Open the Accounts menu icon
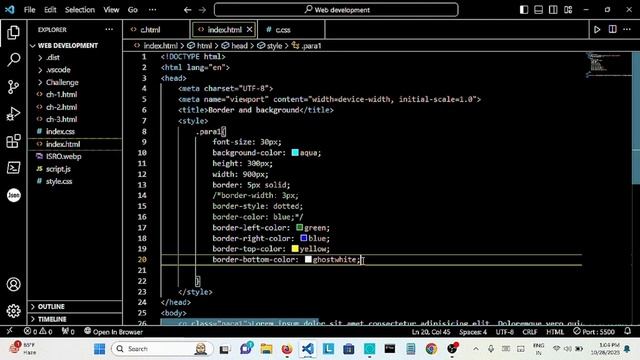 point(13,284)
